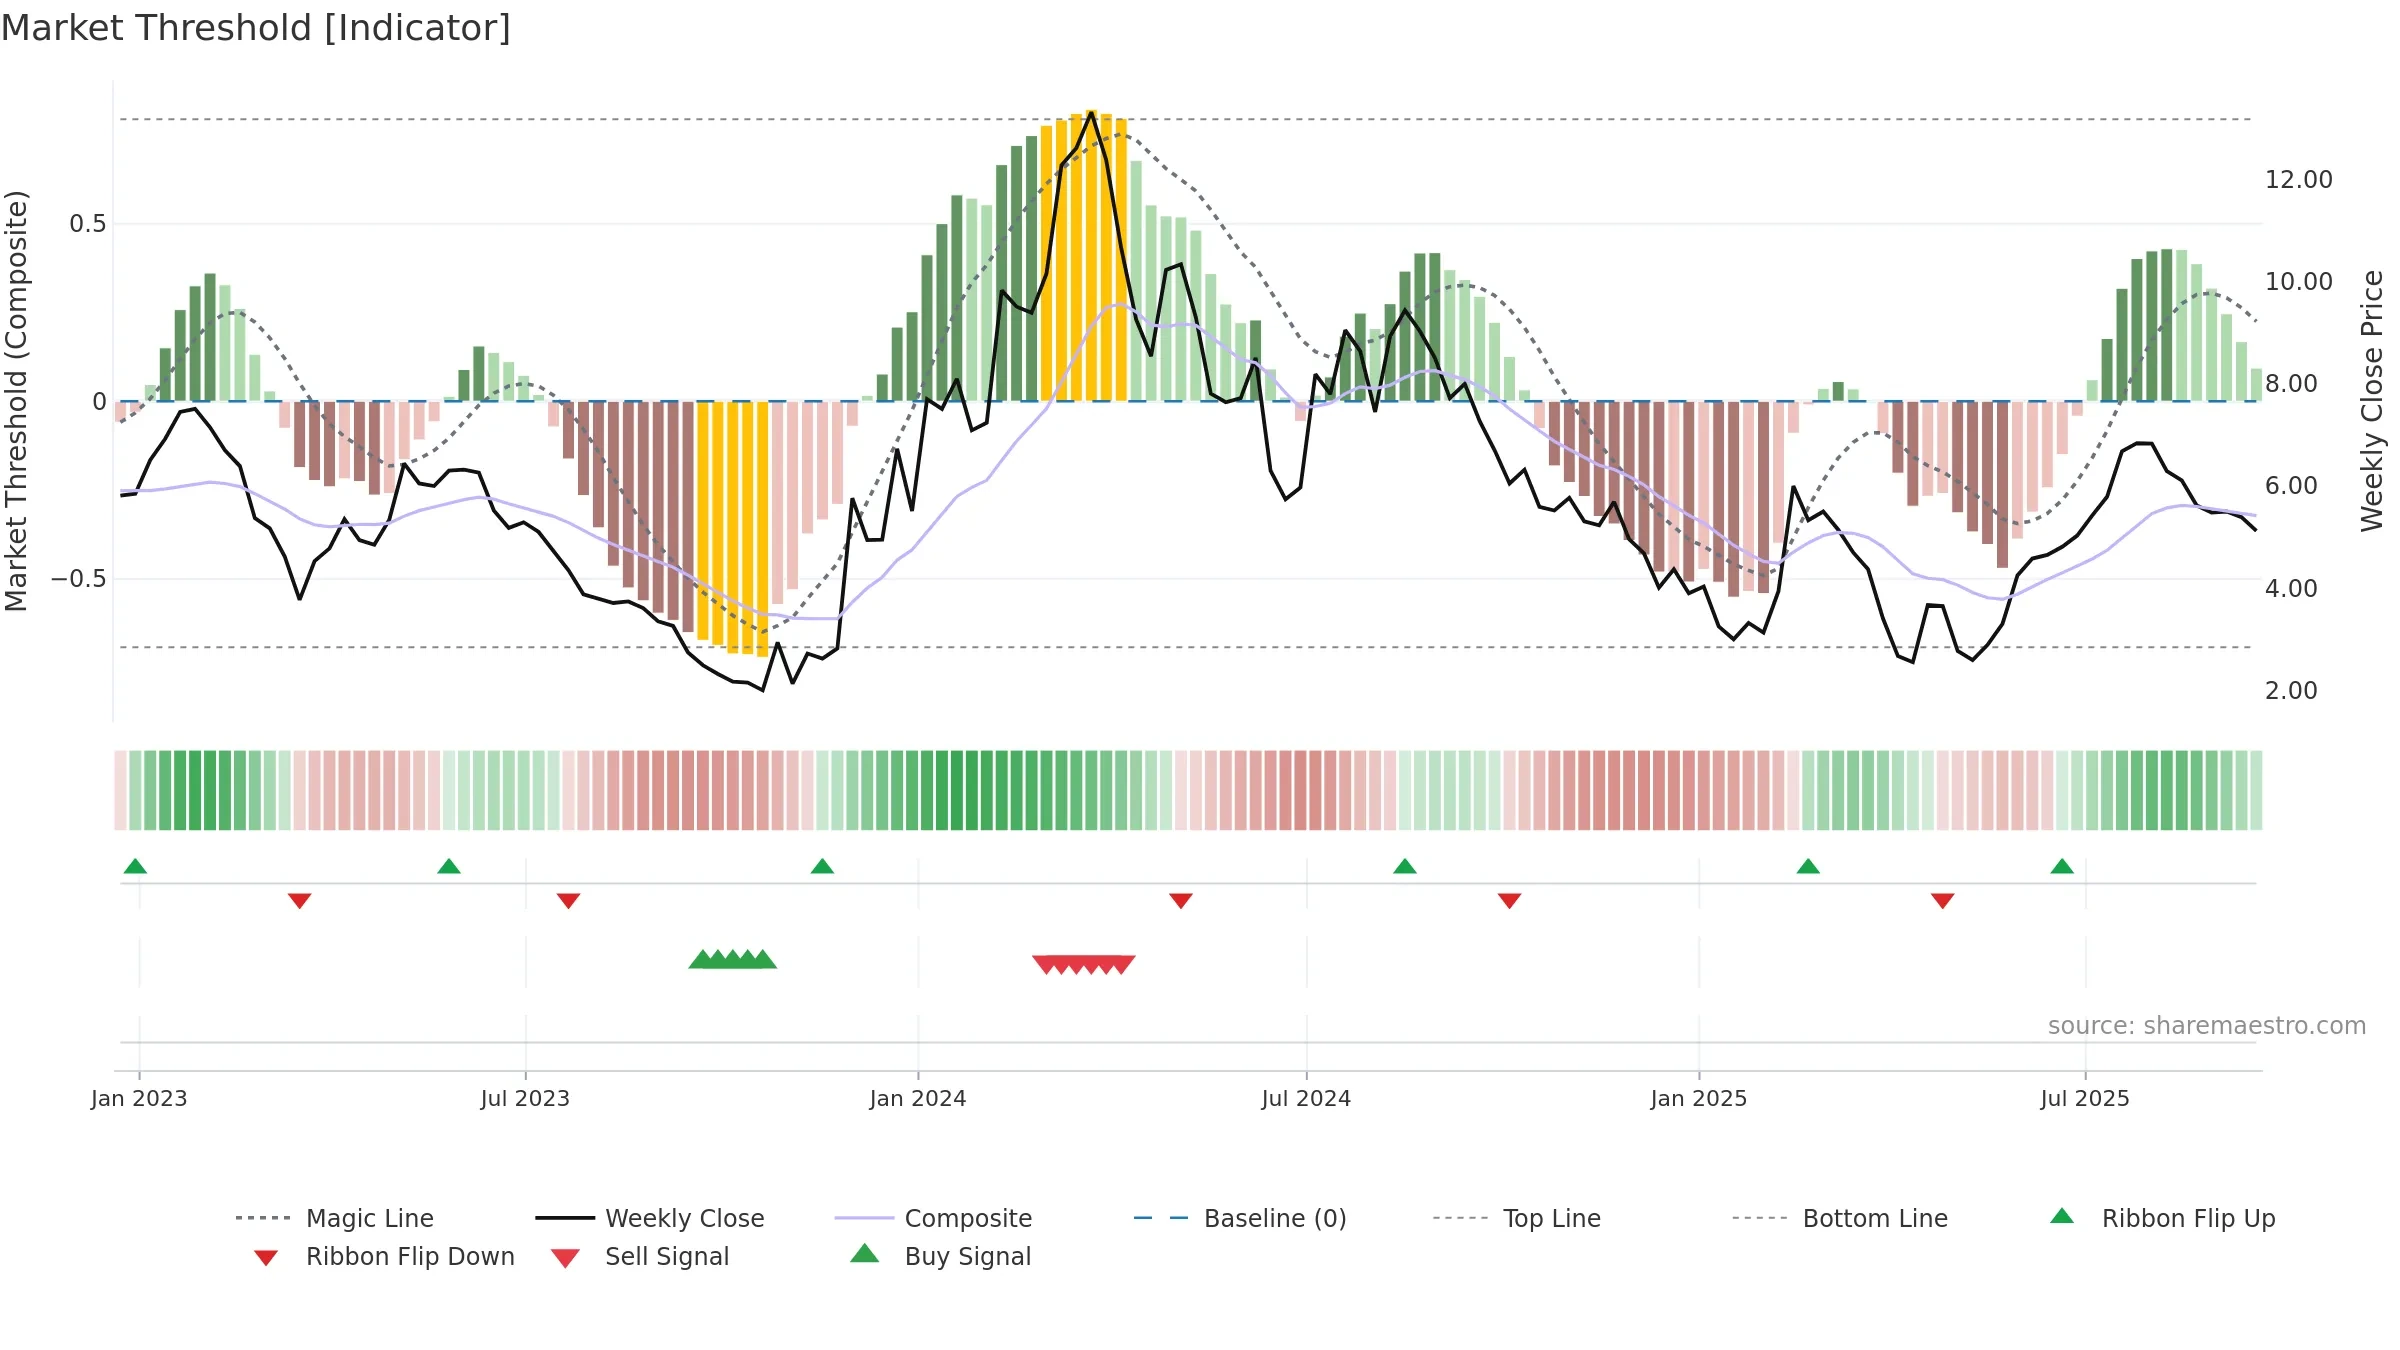Toggle the Top Line legend entry
This screenshot has width=2400, height=1350.
pyautogui.click(x=1517, y=1218)
